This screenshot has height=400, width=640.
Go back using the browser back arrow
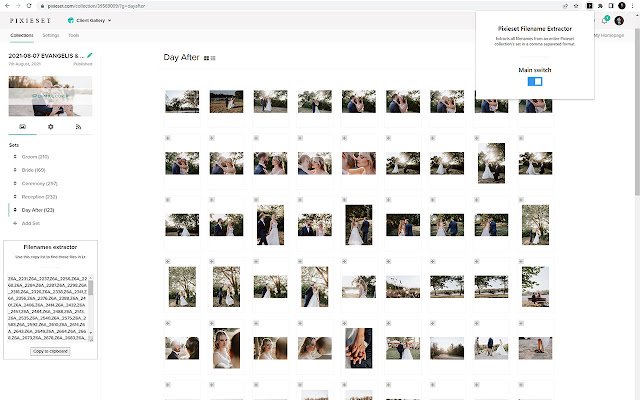coord(7,6)
